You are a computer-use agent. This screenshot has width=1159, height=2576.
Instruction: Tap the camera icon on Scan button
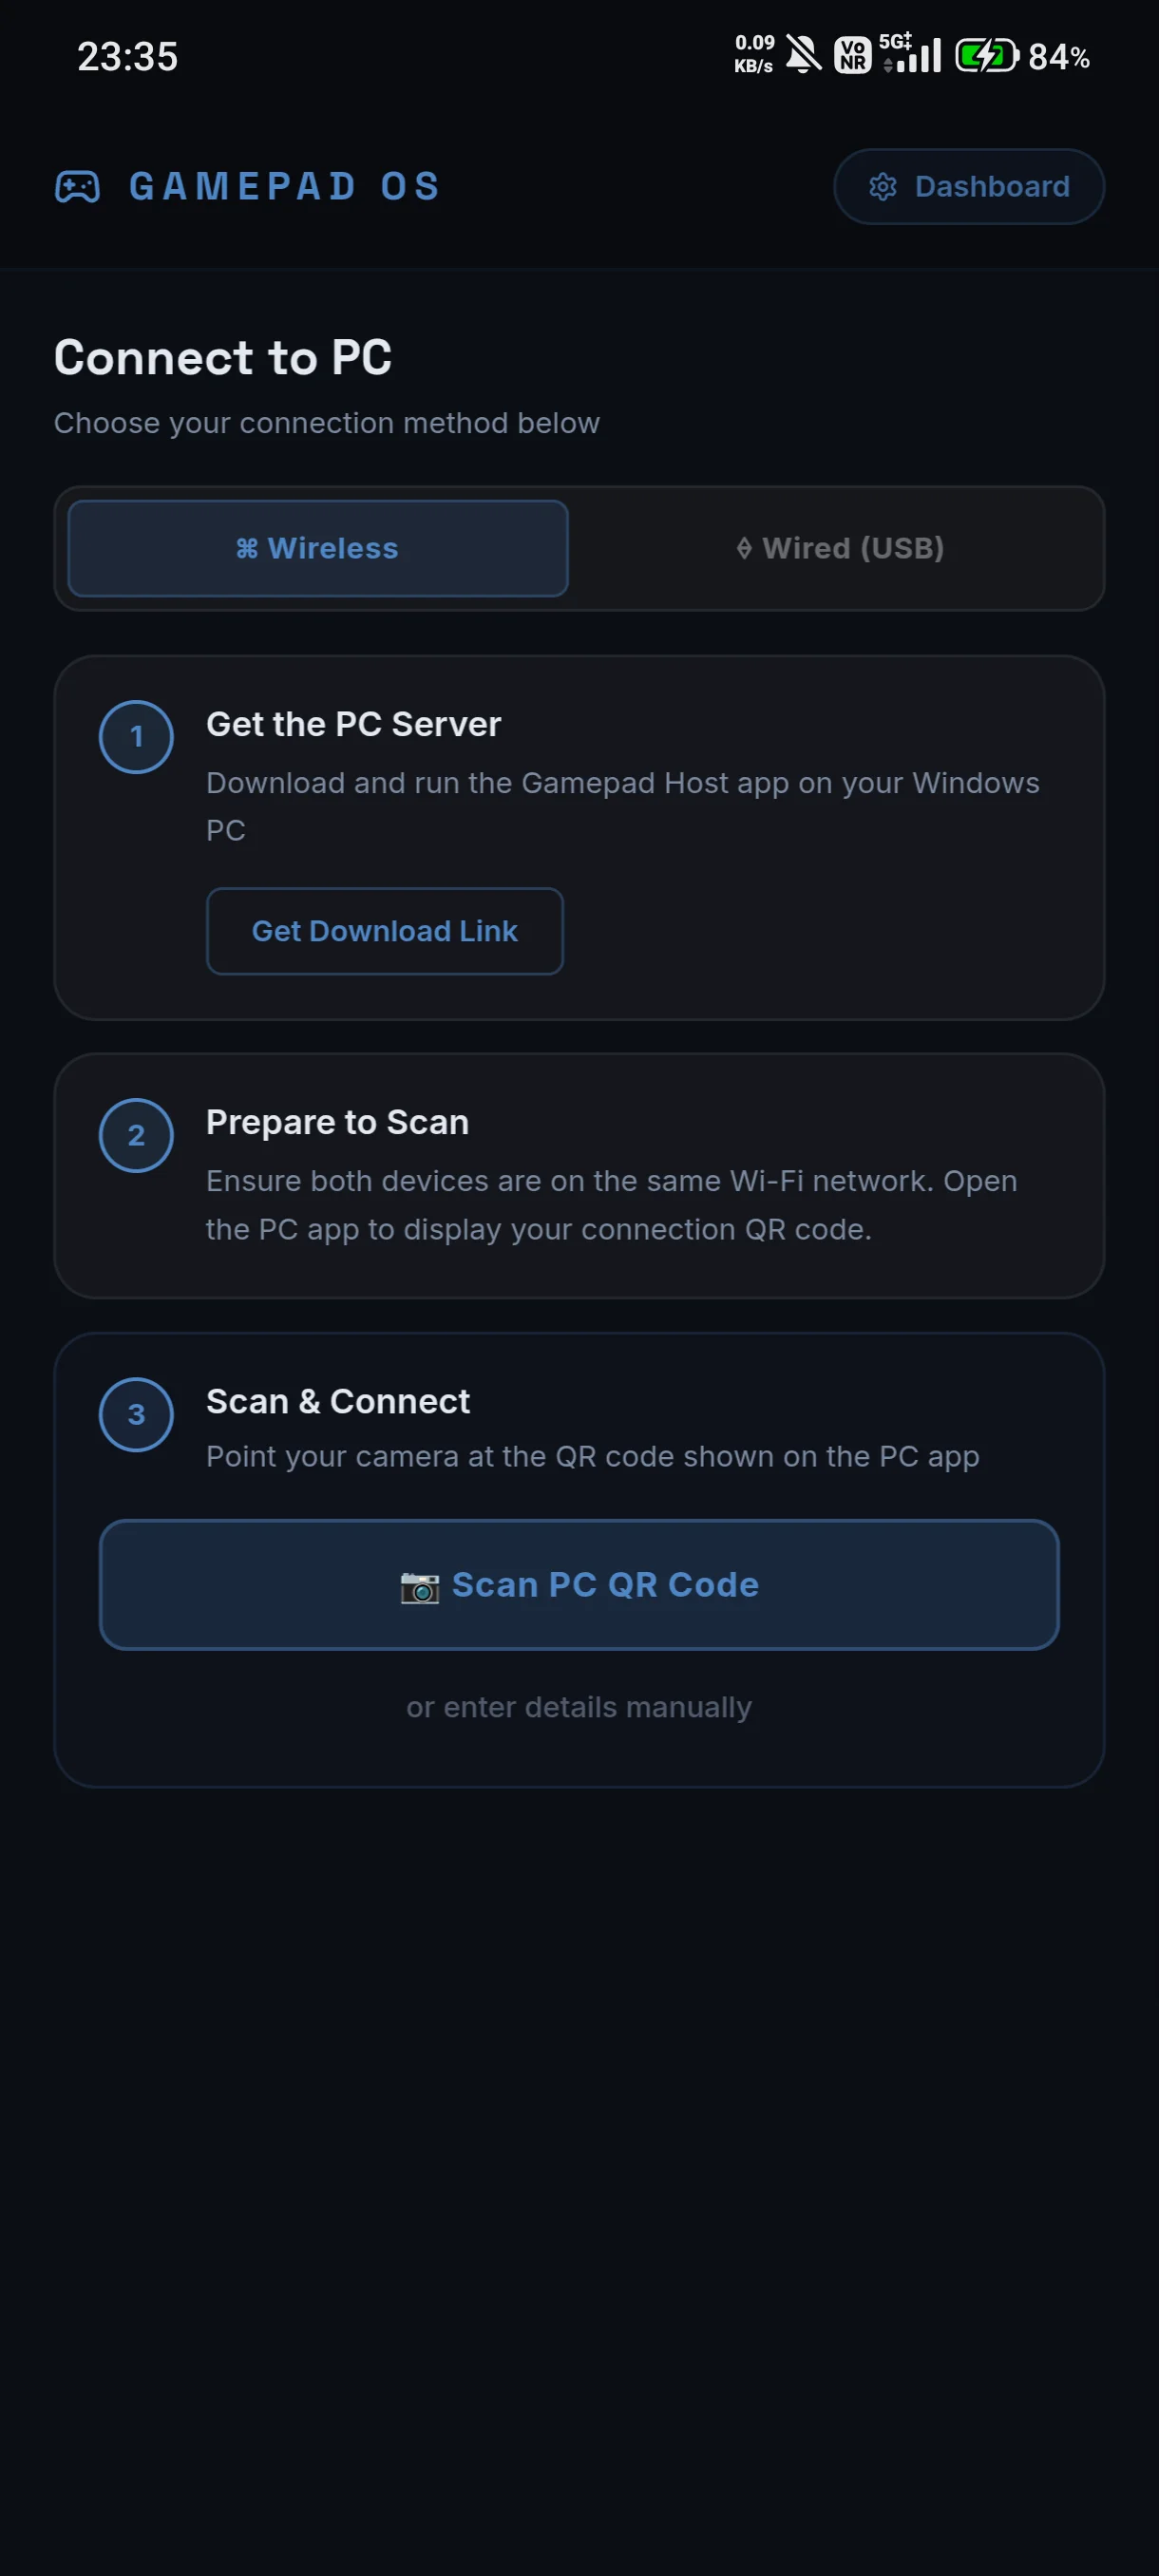[420, 1586]
